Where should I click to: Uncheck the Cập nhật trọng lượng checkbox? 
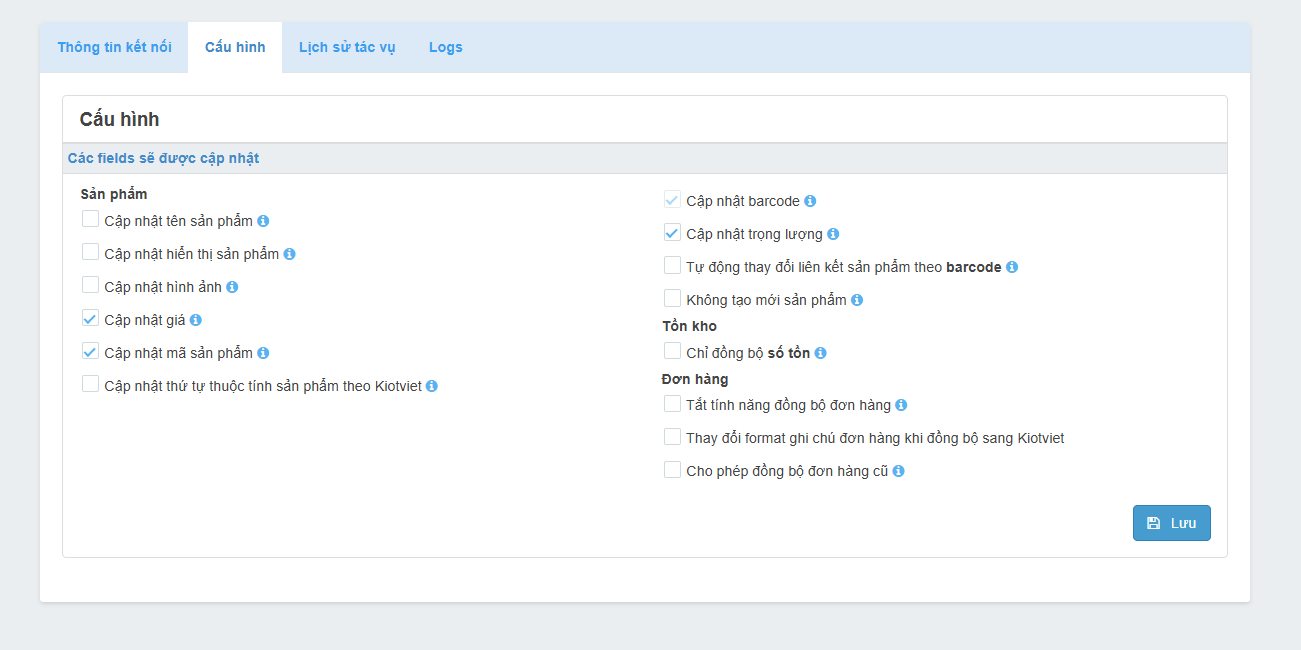point(673,233)
